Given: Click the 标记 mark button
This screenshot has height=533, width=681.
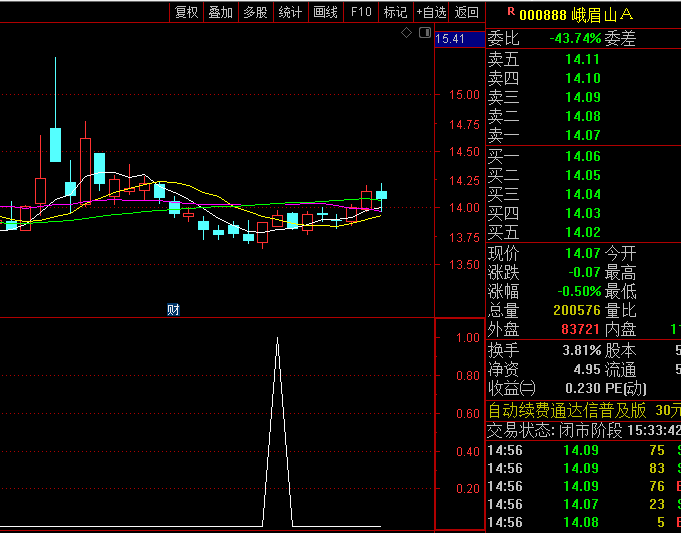Looking at the screenshot, I should (x=395, y=12).
